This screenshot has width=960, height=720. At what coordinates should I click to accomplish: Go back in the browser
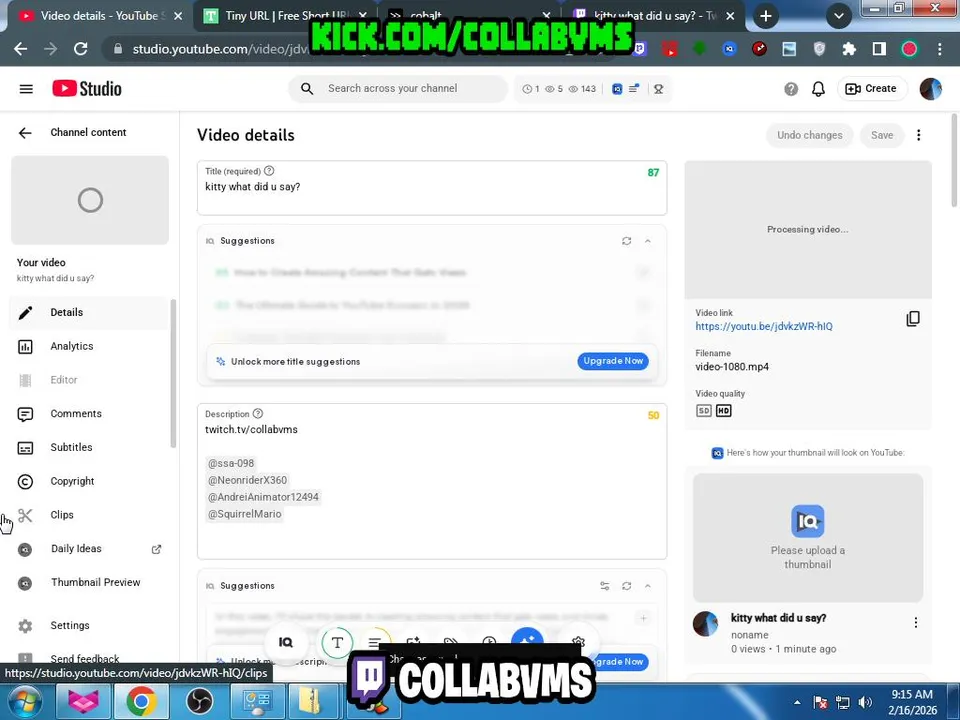(20, 49)
